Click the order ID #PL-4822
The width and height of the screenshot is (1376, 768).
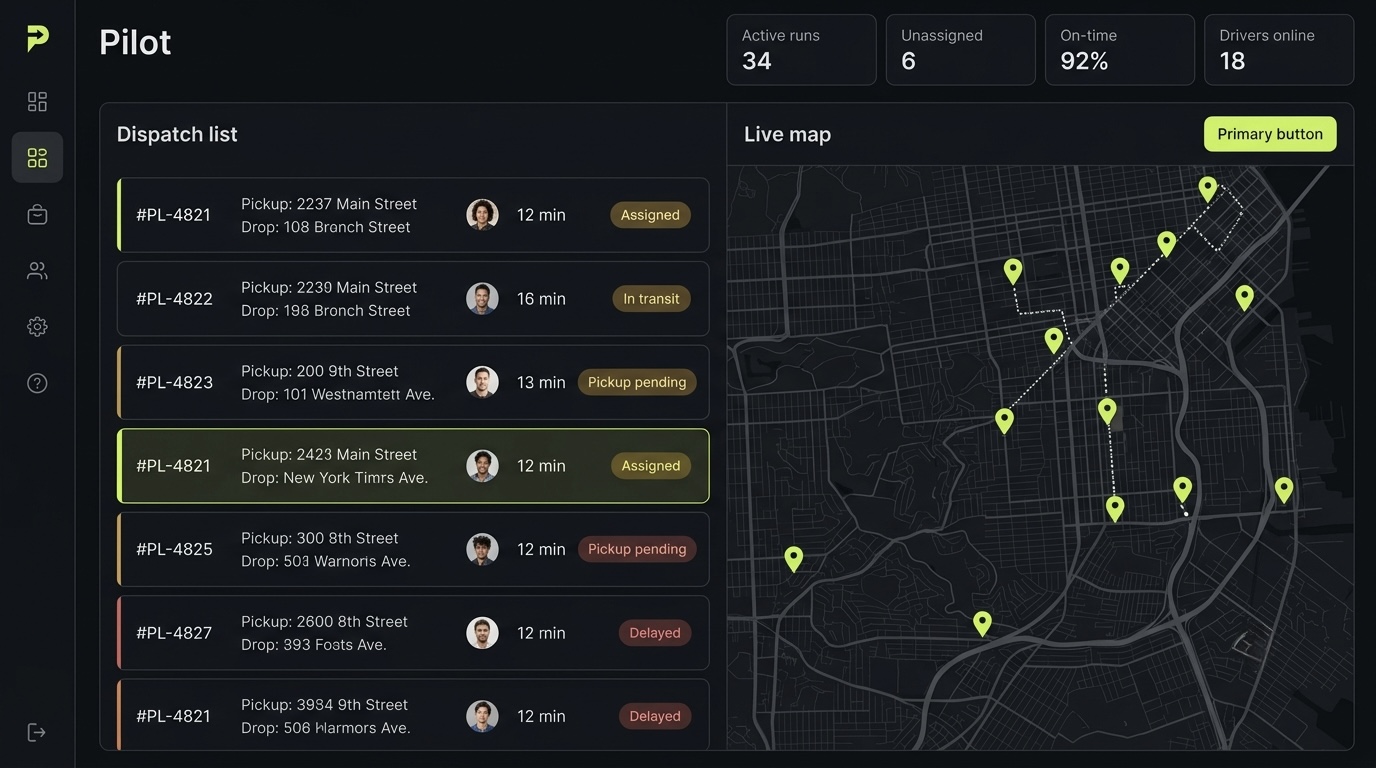click(174, 299)
